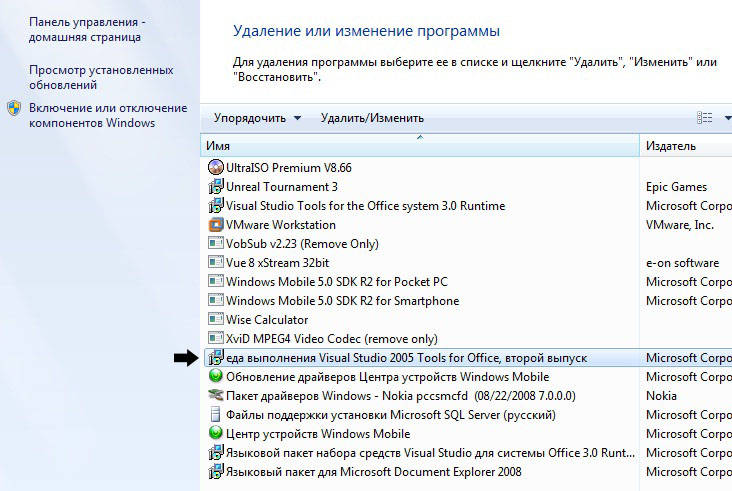Click the Языковой пакет набора средств Visual Studio icon
The image size is (732, 491).
click(x=216, y=452)
